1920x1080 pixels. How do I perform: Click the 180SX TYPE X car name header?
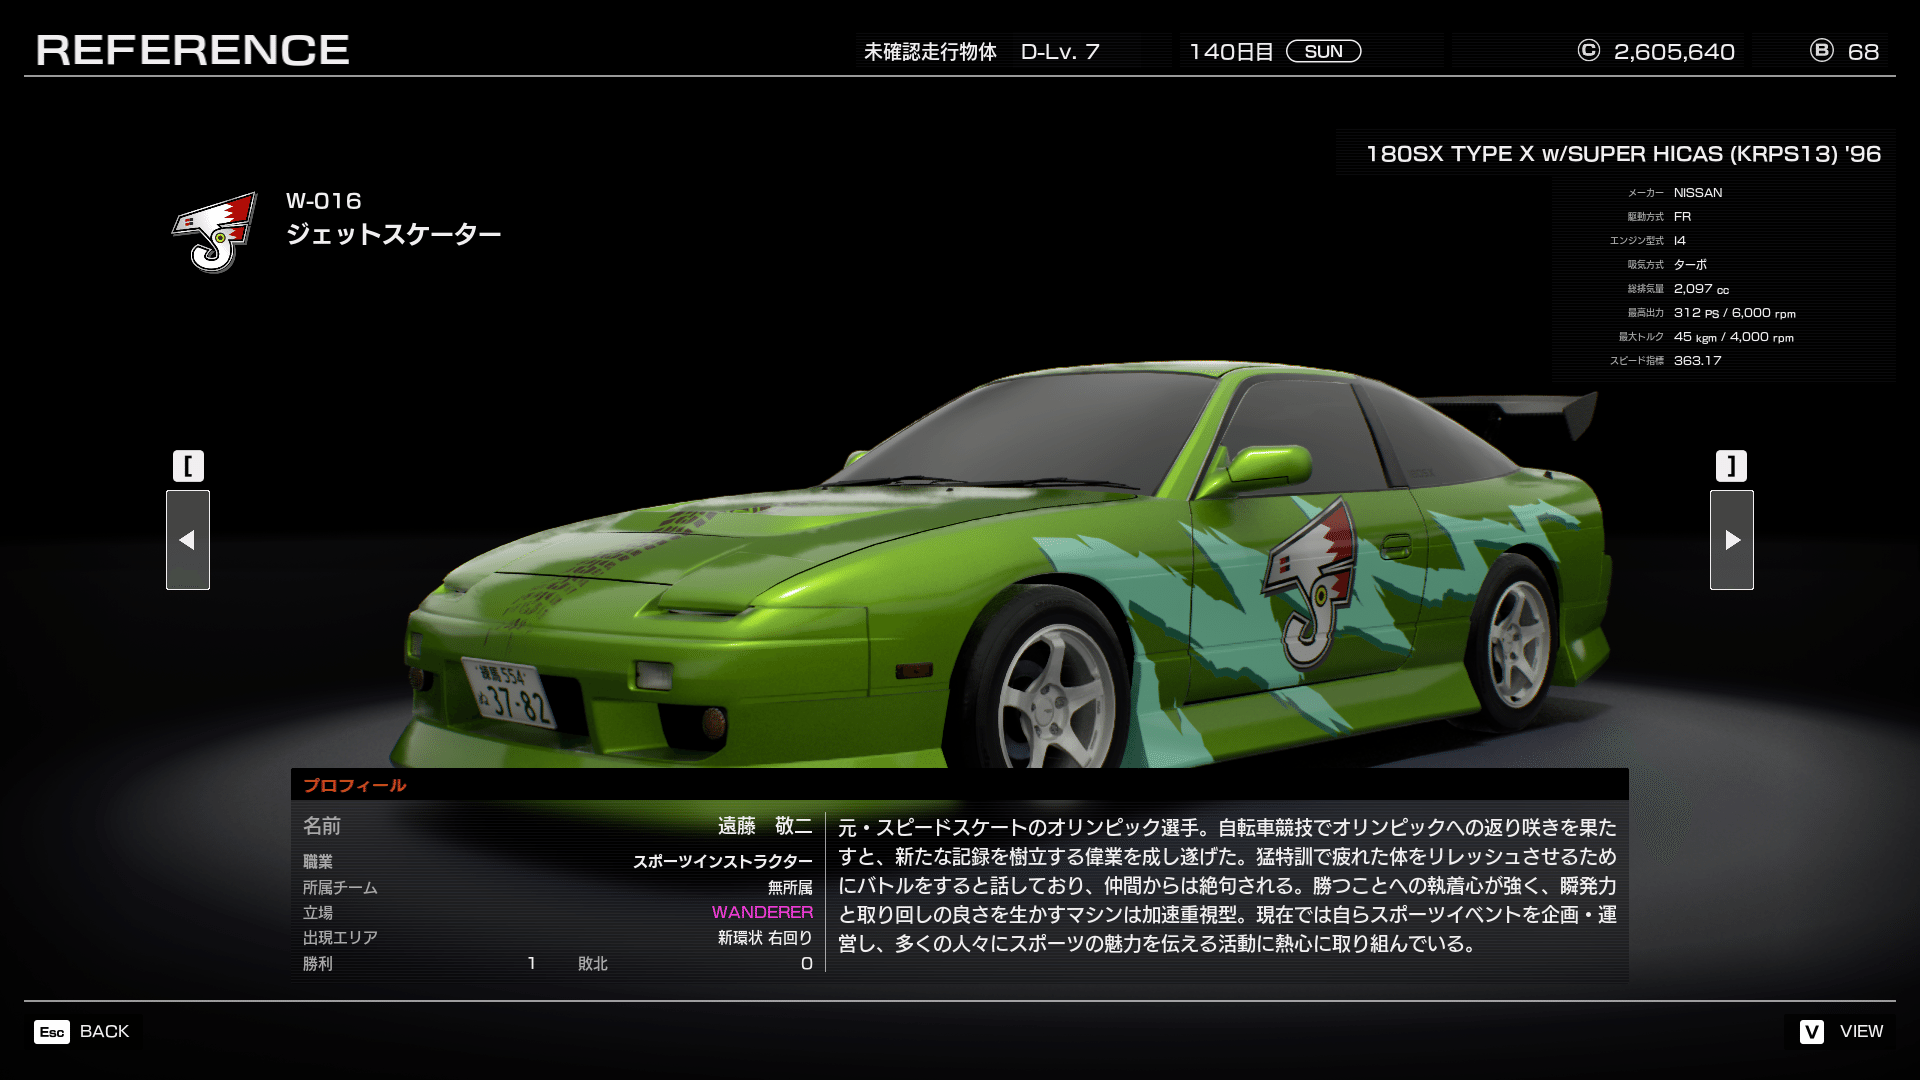(1622, 154)
